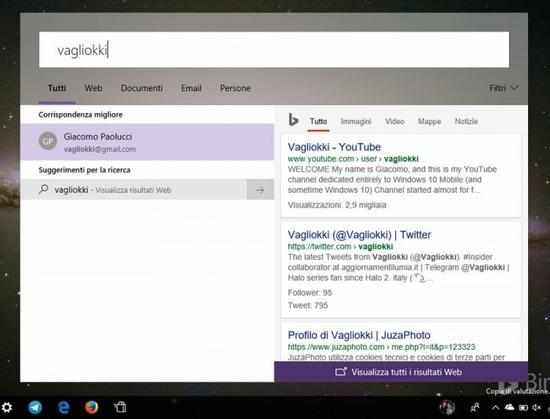Open the Immagini tab in Bing results
Screen dimensions: 550x419
[356, 121]
